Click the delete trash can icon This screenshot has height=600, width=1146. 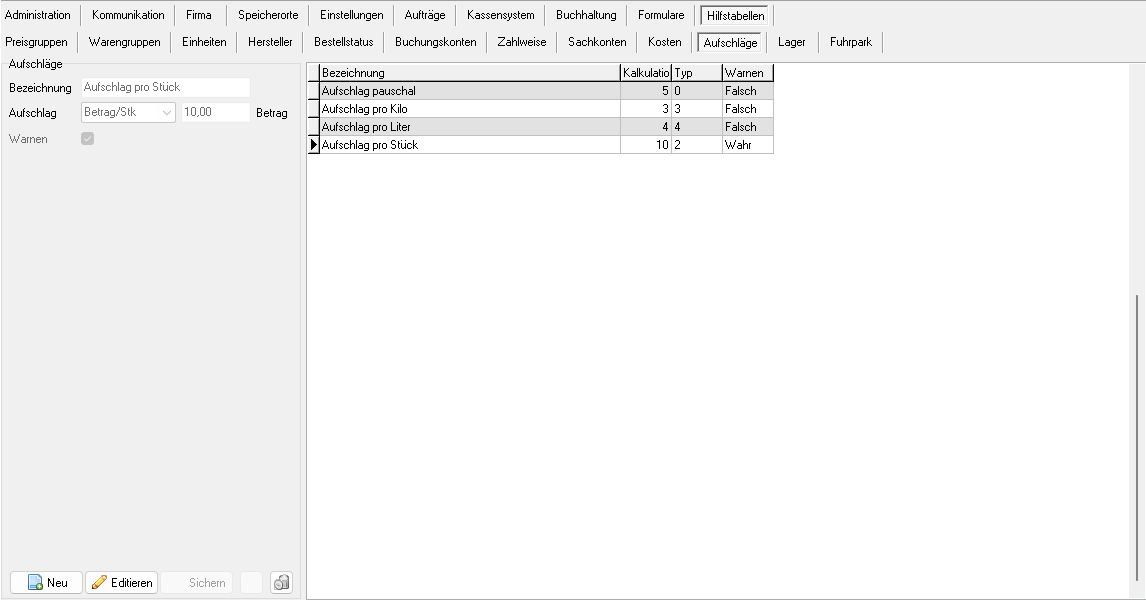click(x=281, y=582)
